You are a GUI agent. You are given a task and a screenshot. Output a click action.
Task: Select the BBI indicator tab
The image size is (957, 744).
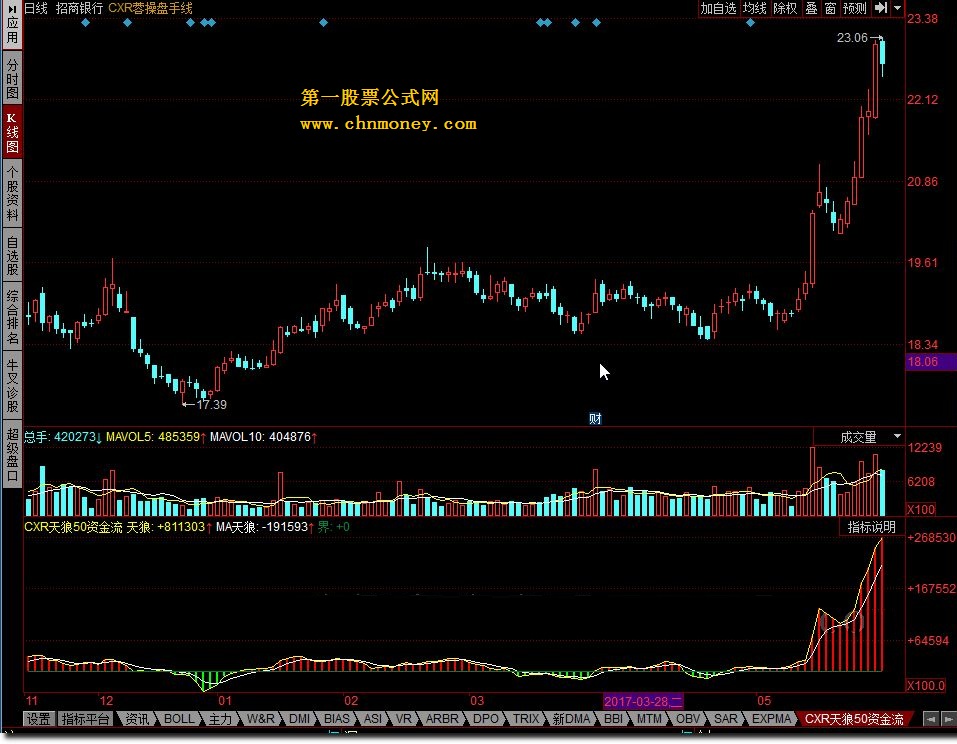click(x=613, y=719)
